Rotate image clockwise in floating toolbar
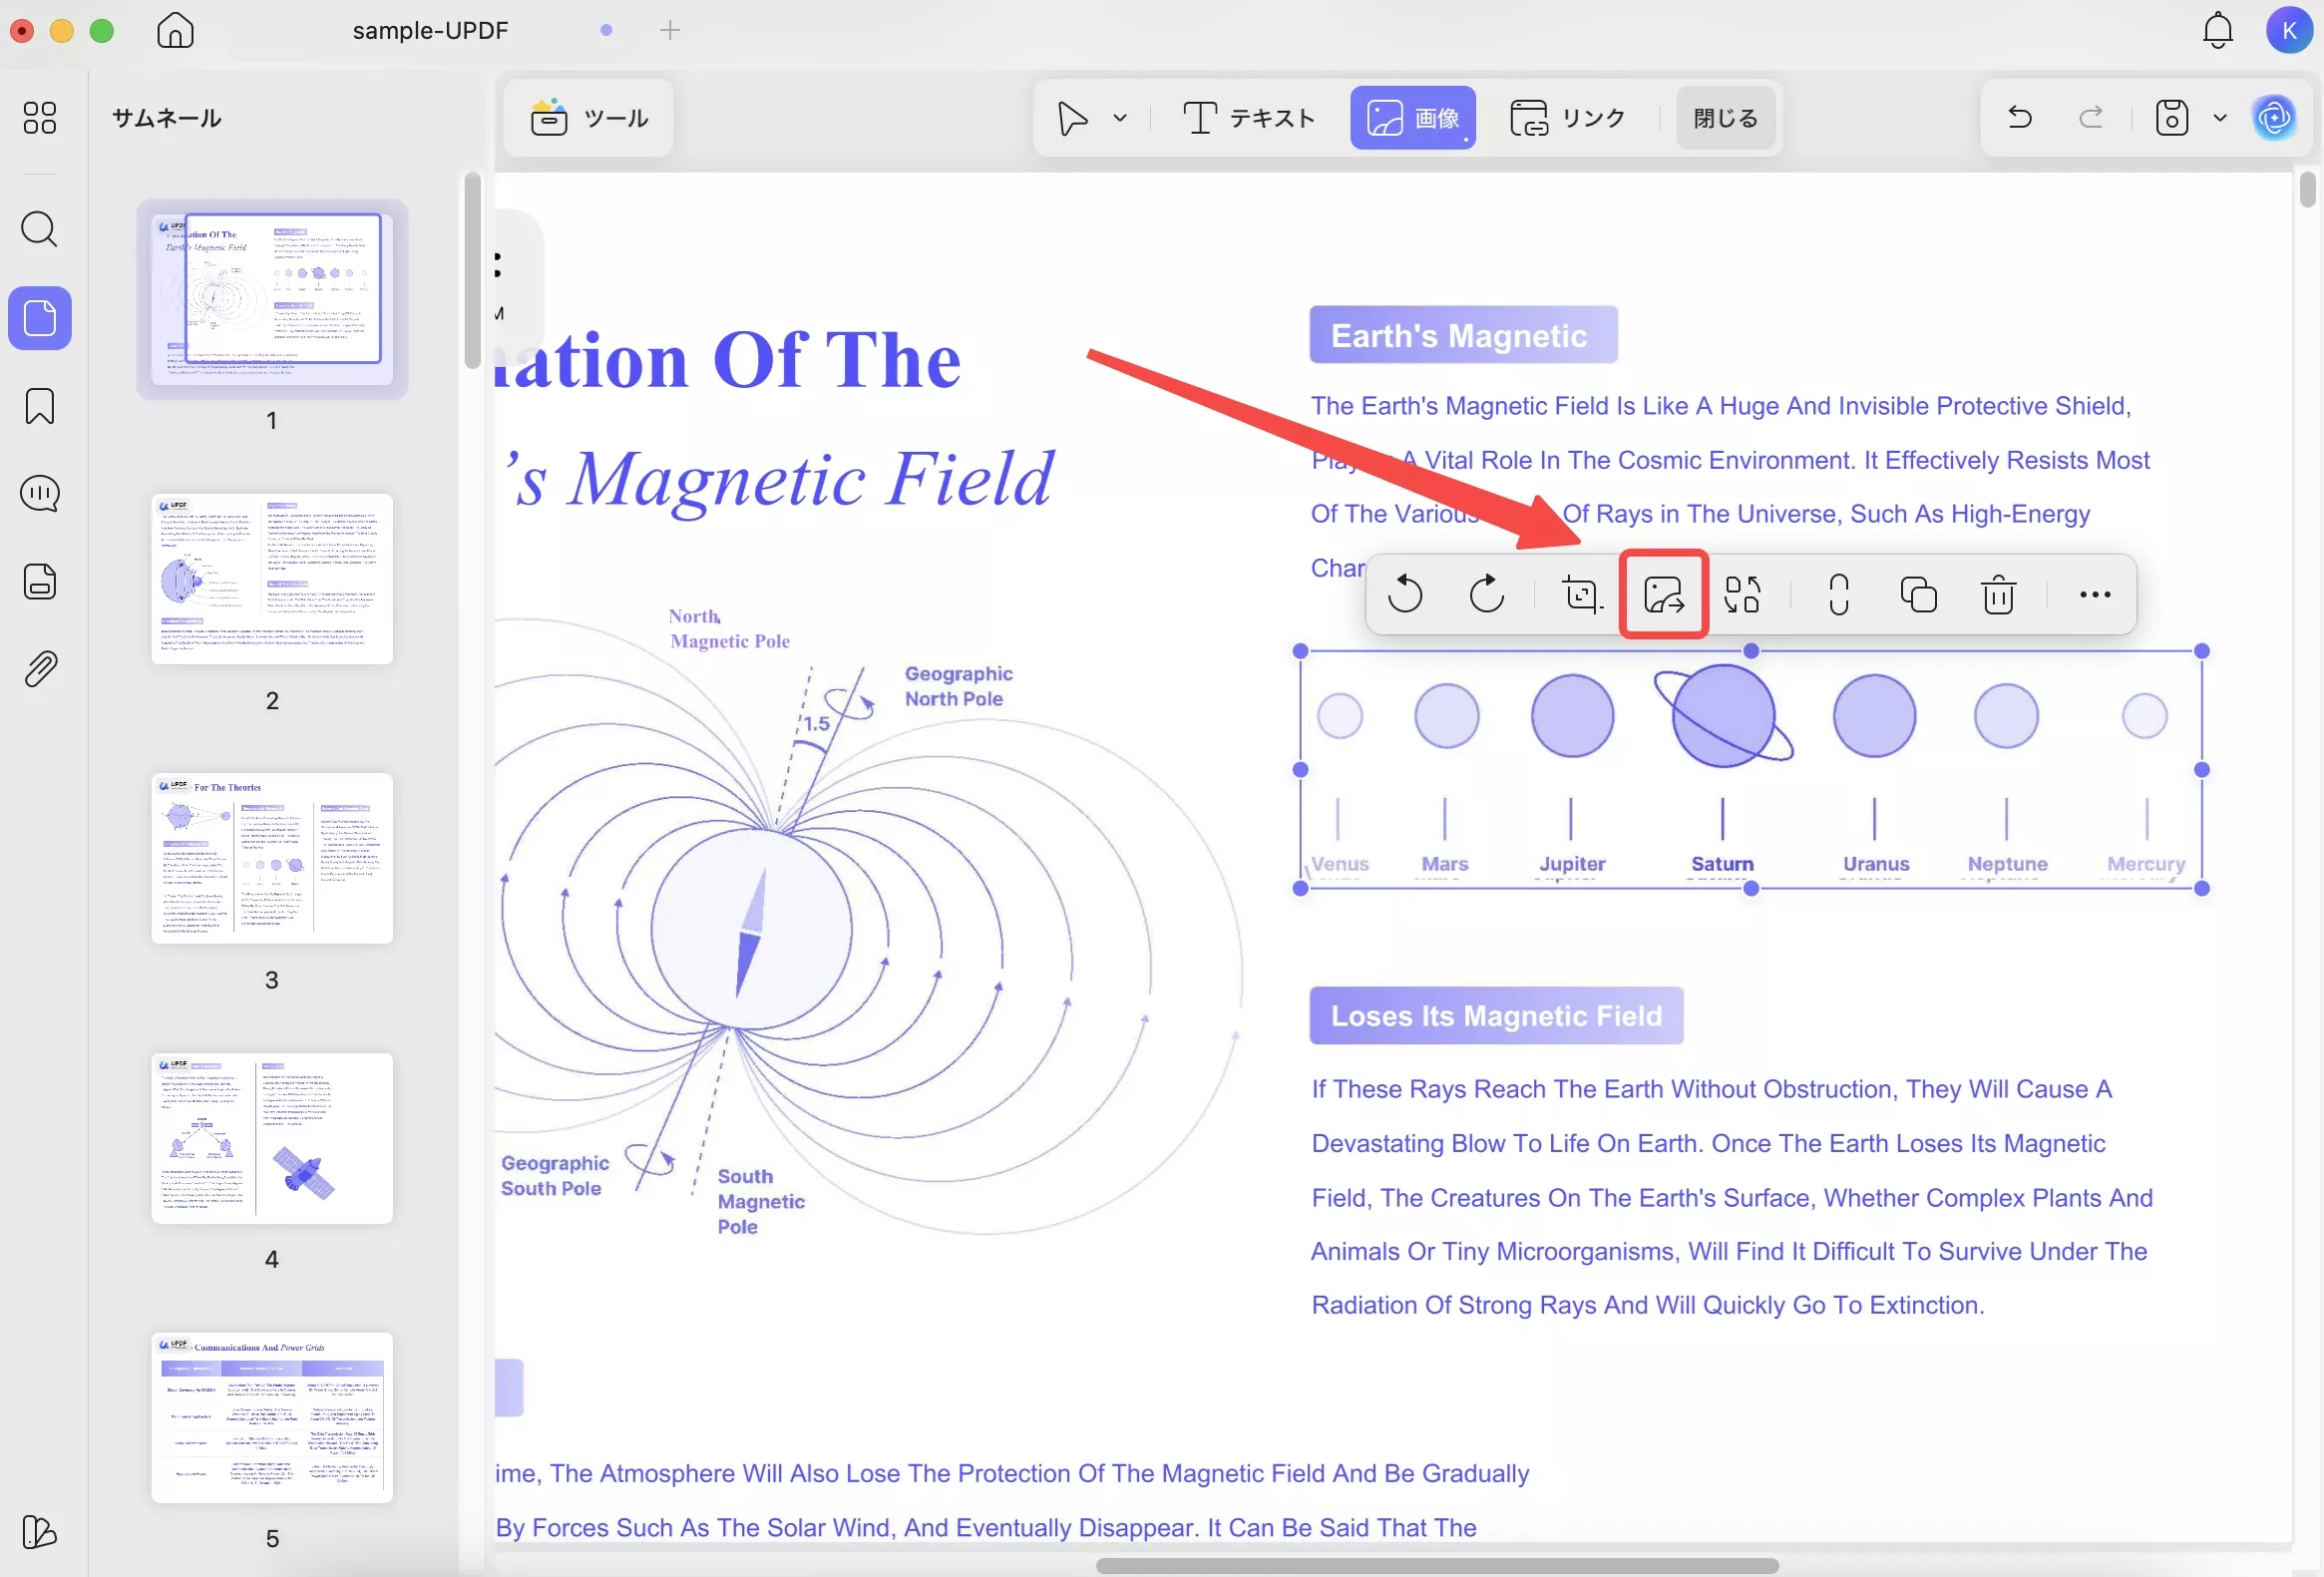 point(1486,594)
